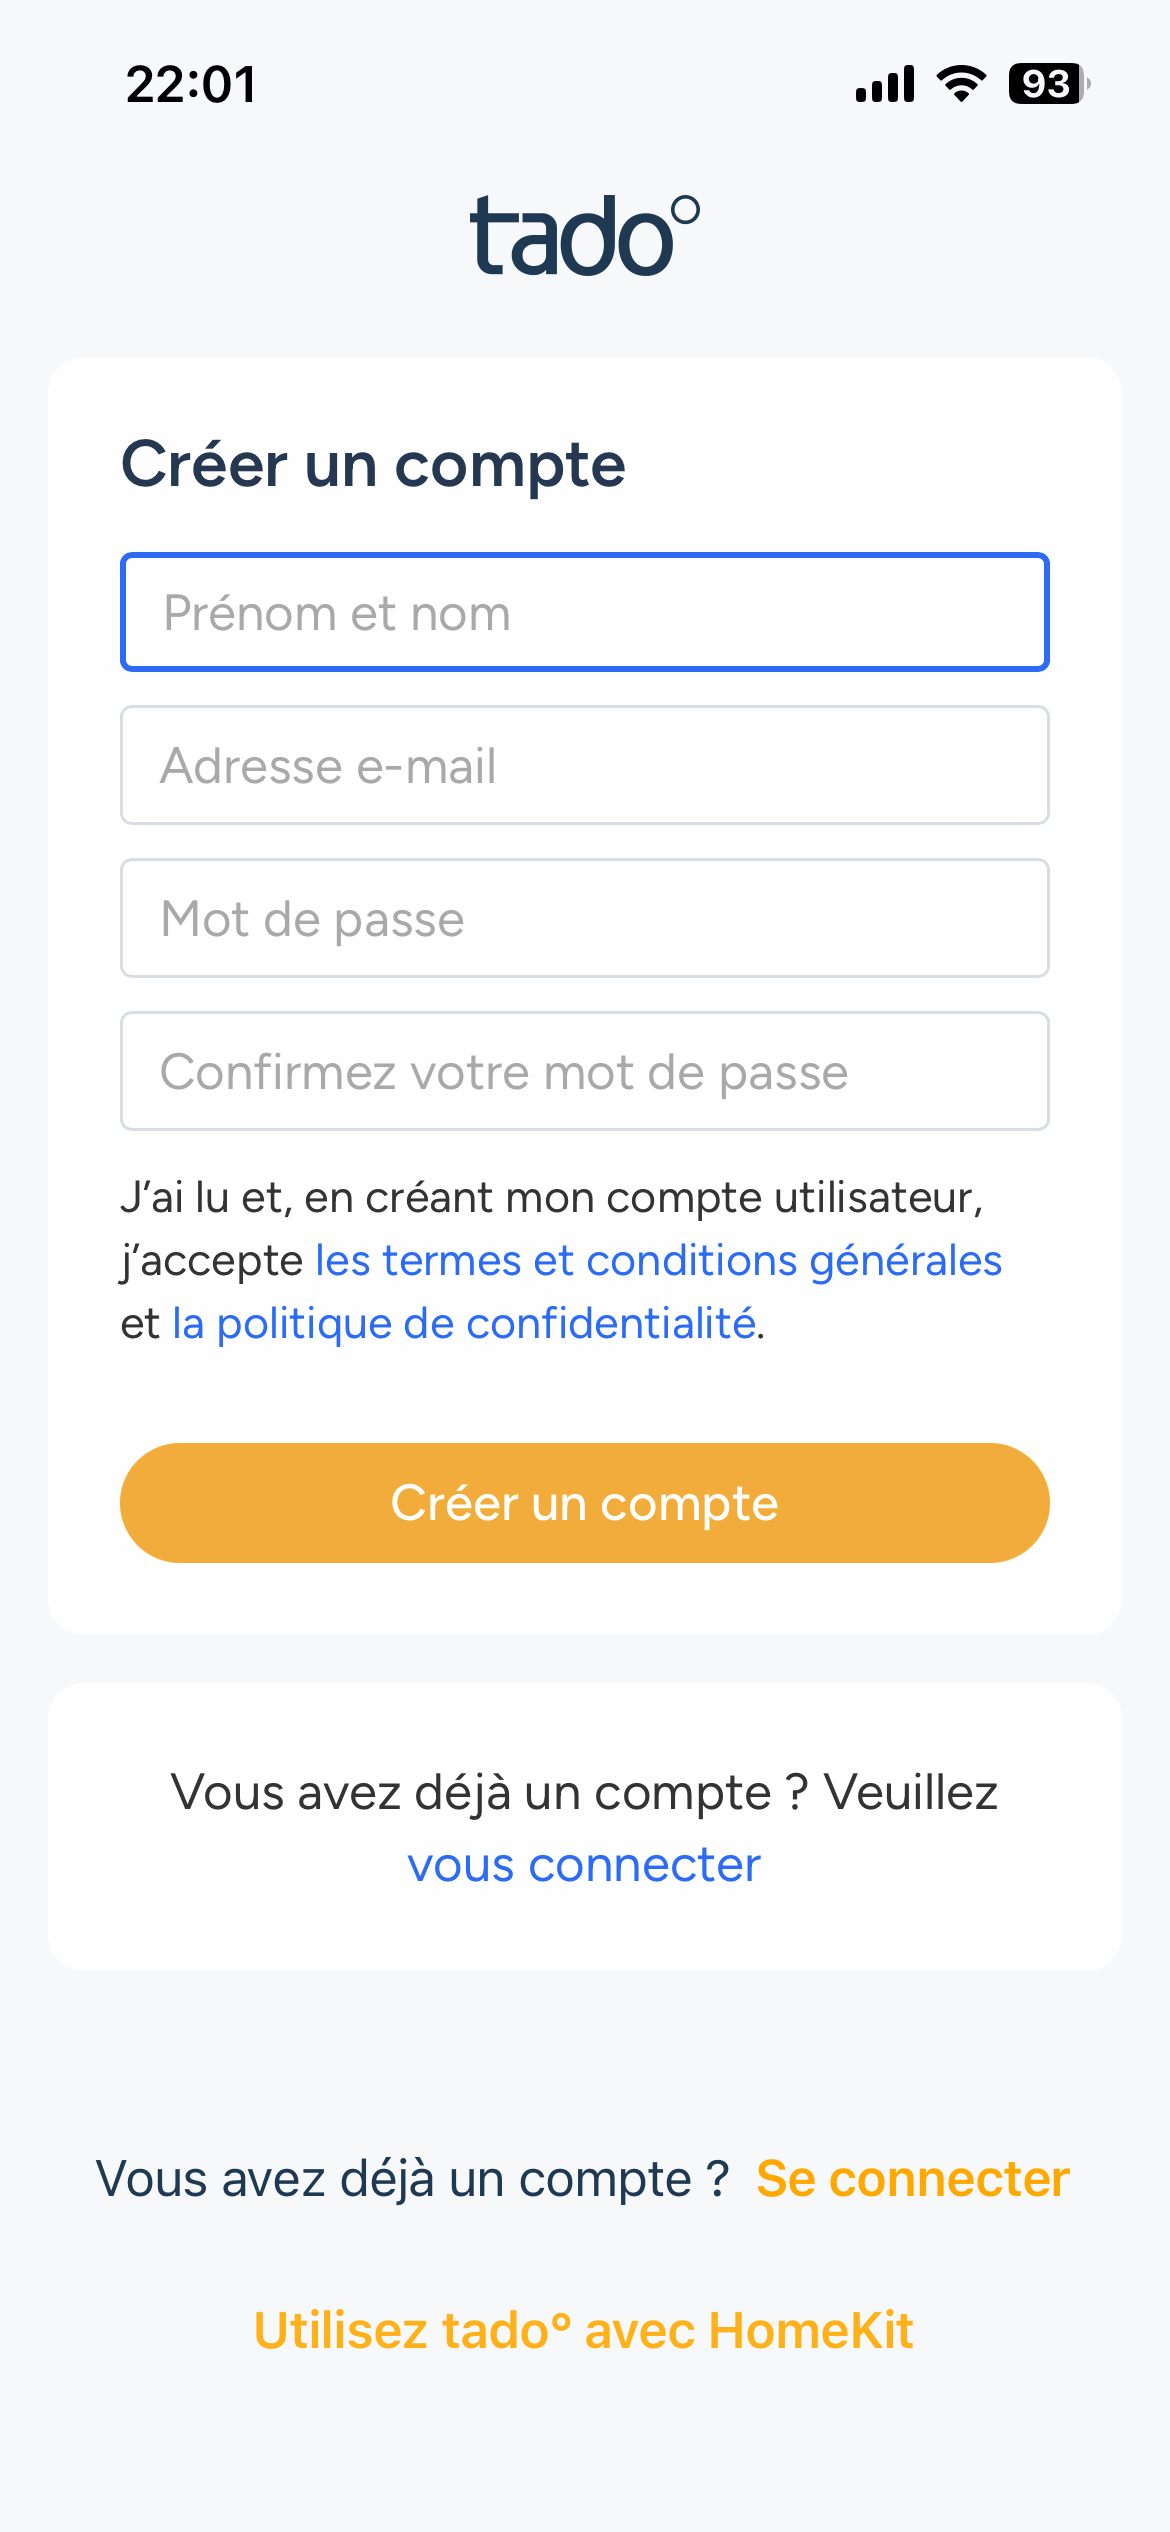Tap the Créer un compte heading
1170x2532 pixels.
[373, 465]
